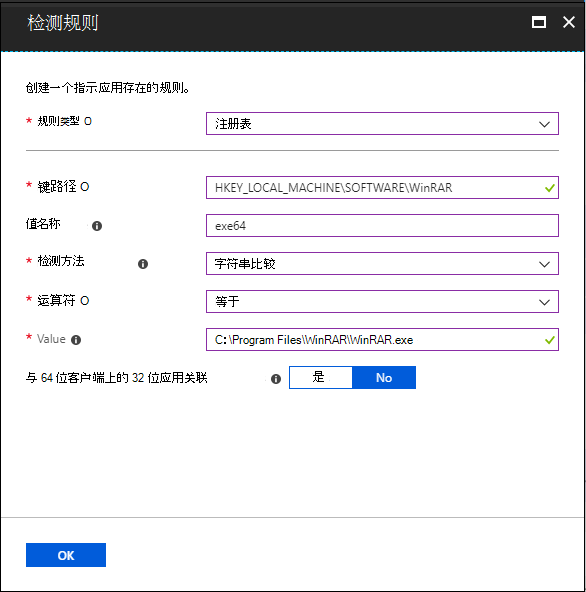Open the 规则类型 dropdown showing 注册表
Image resolution: width=586 pixels, height=592 pixels.
tap(382, 123)
